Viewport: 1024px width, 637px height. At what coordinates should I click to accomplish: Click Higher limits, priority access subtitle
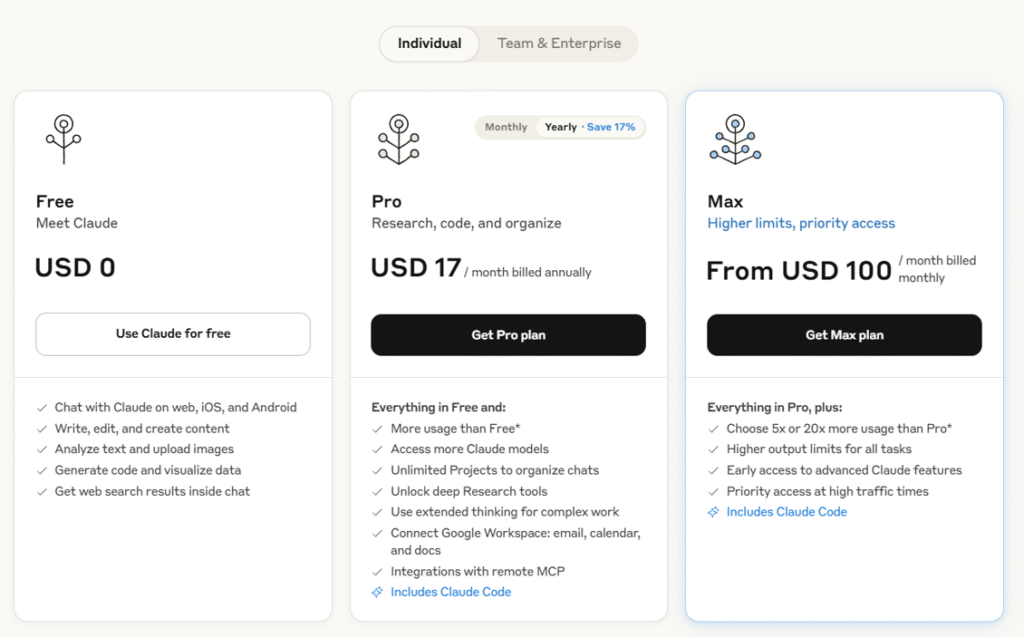coord(801,223)
